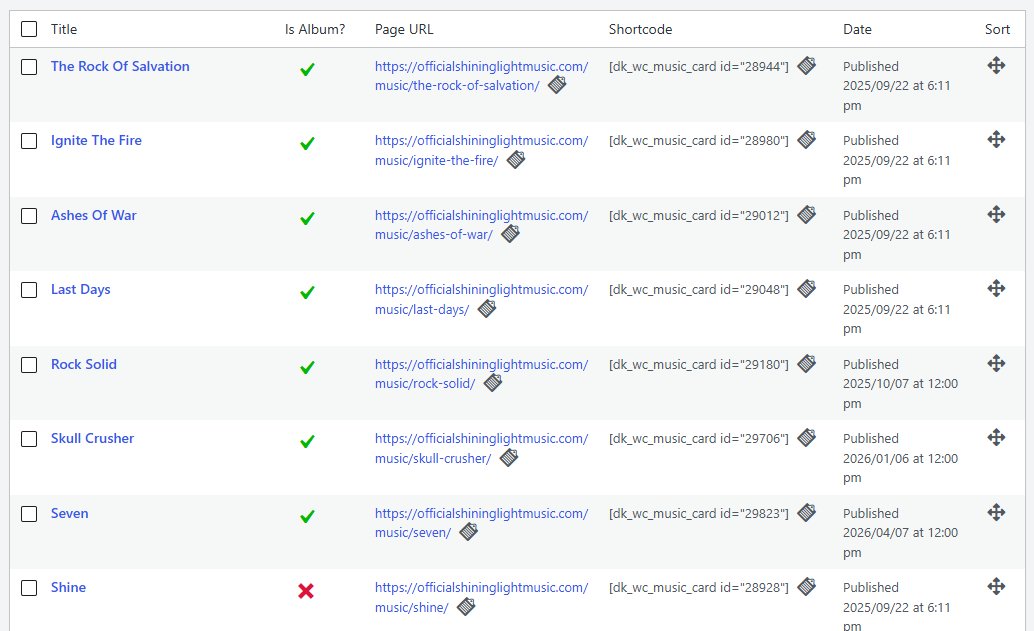Click the Title column header
The height and width of the screenshot is (631, 1034).
(64, 30)
